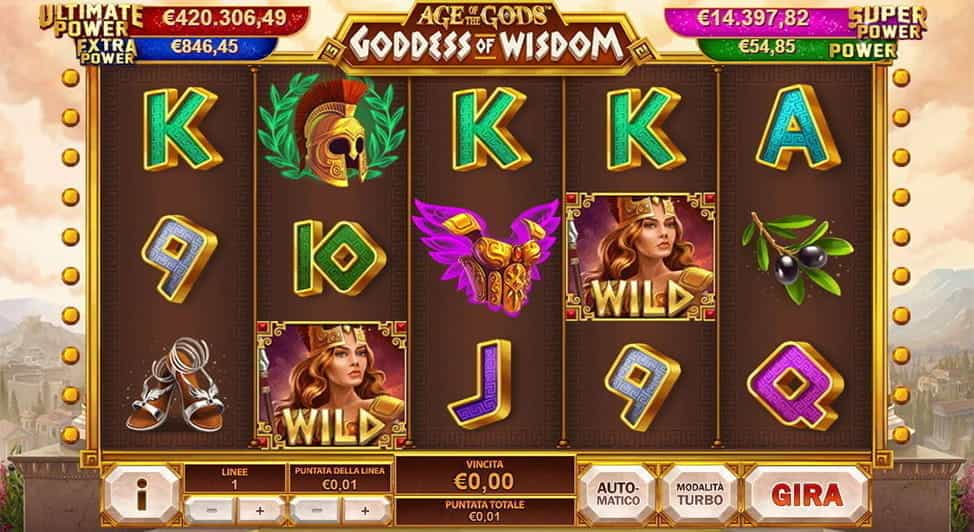This screenshot has width=974, height=532.
Task: Select the purple winged armor symbol
Action: (x=486, y=257)
